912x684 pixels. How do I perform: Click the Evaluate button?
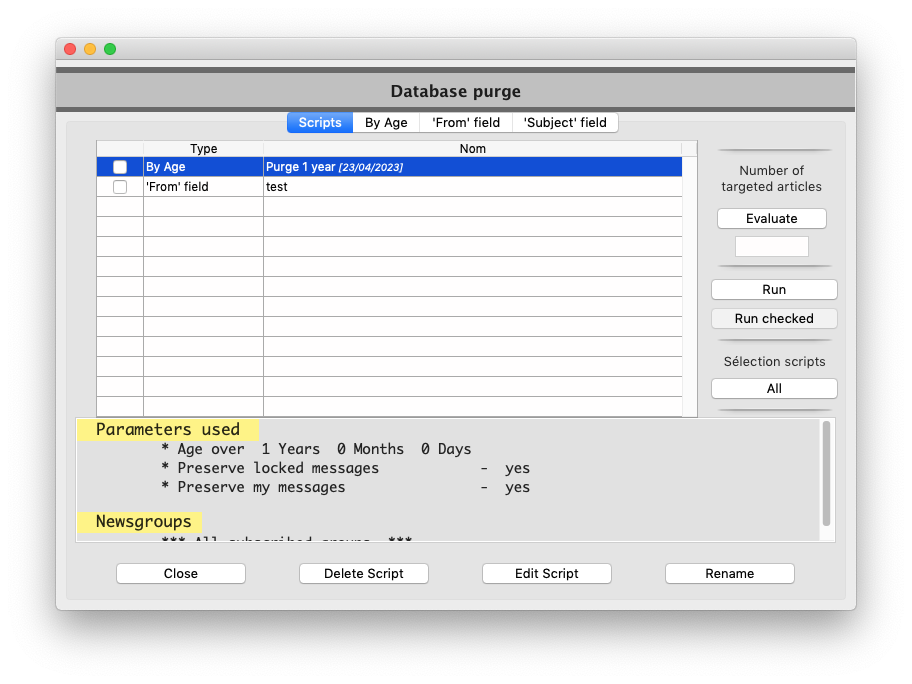pyautogui.click(x=771, y=219)
